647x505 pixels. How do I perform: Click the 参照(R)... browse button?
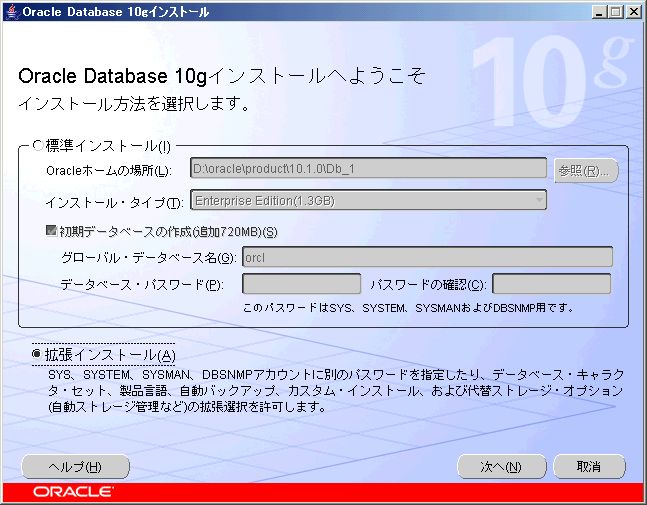[586, 170]
